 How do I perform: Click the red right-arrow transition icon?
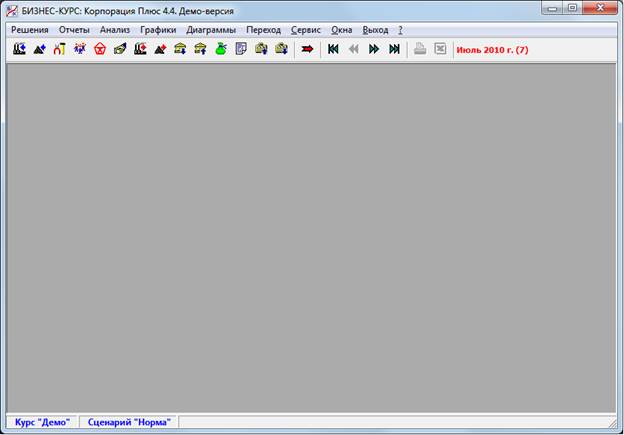tap(307, 49)
